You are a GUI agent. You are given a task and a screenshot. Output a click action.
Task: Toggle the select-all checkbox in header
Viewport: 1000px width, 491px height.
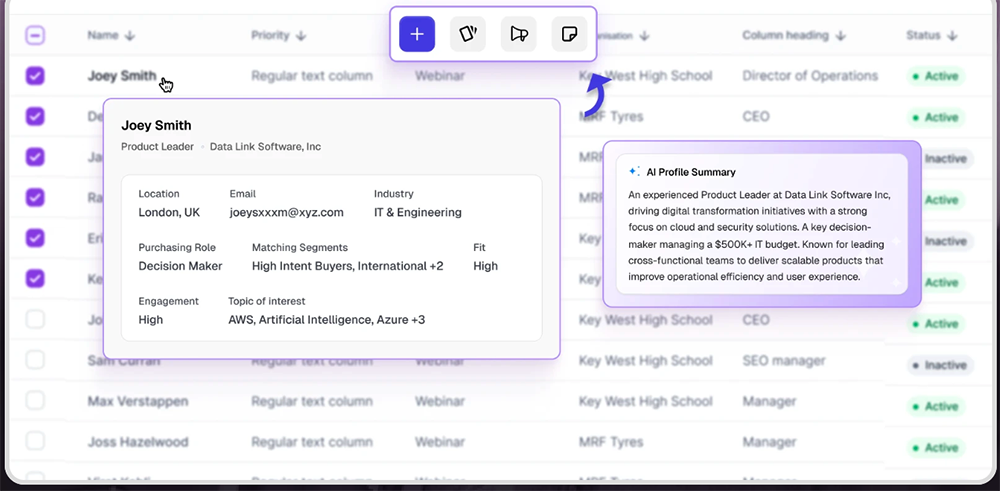[x=35, y=36]
